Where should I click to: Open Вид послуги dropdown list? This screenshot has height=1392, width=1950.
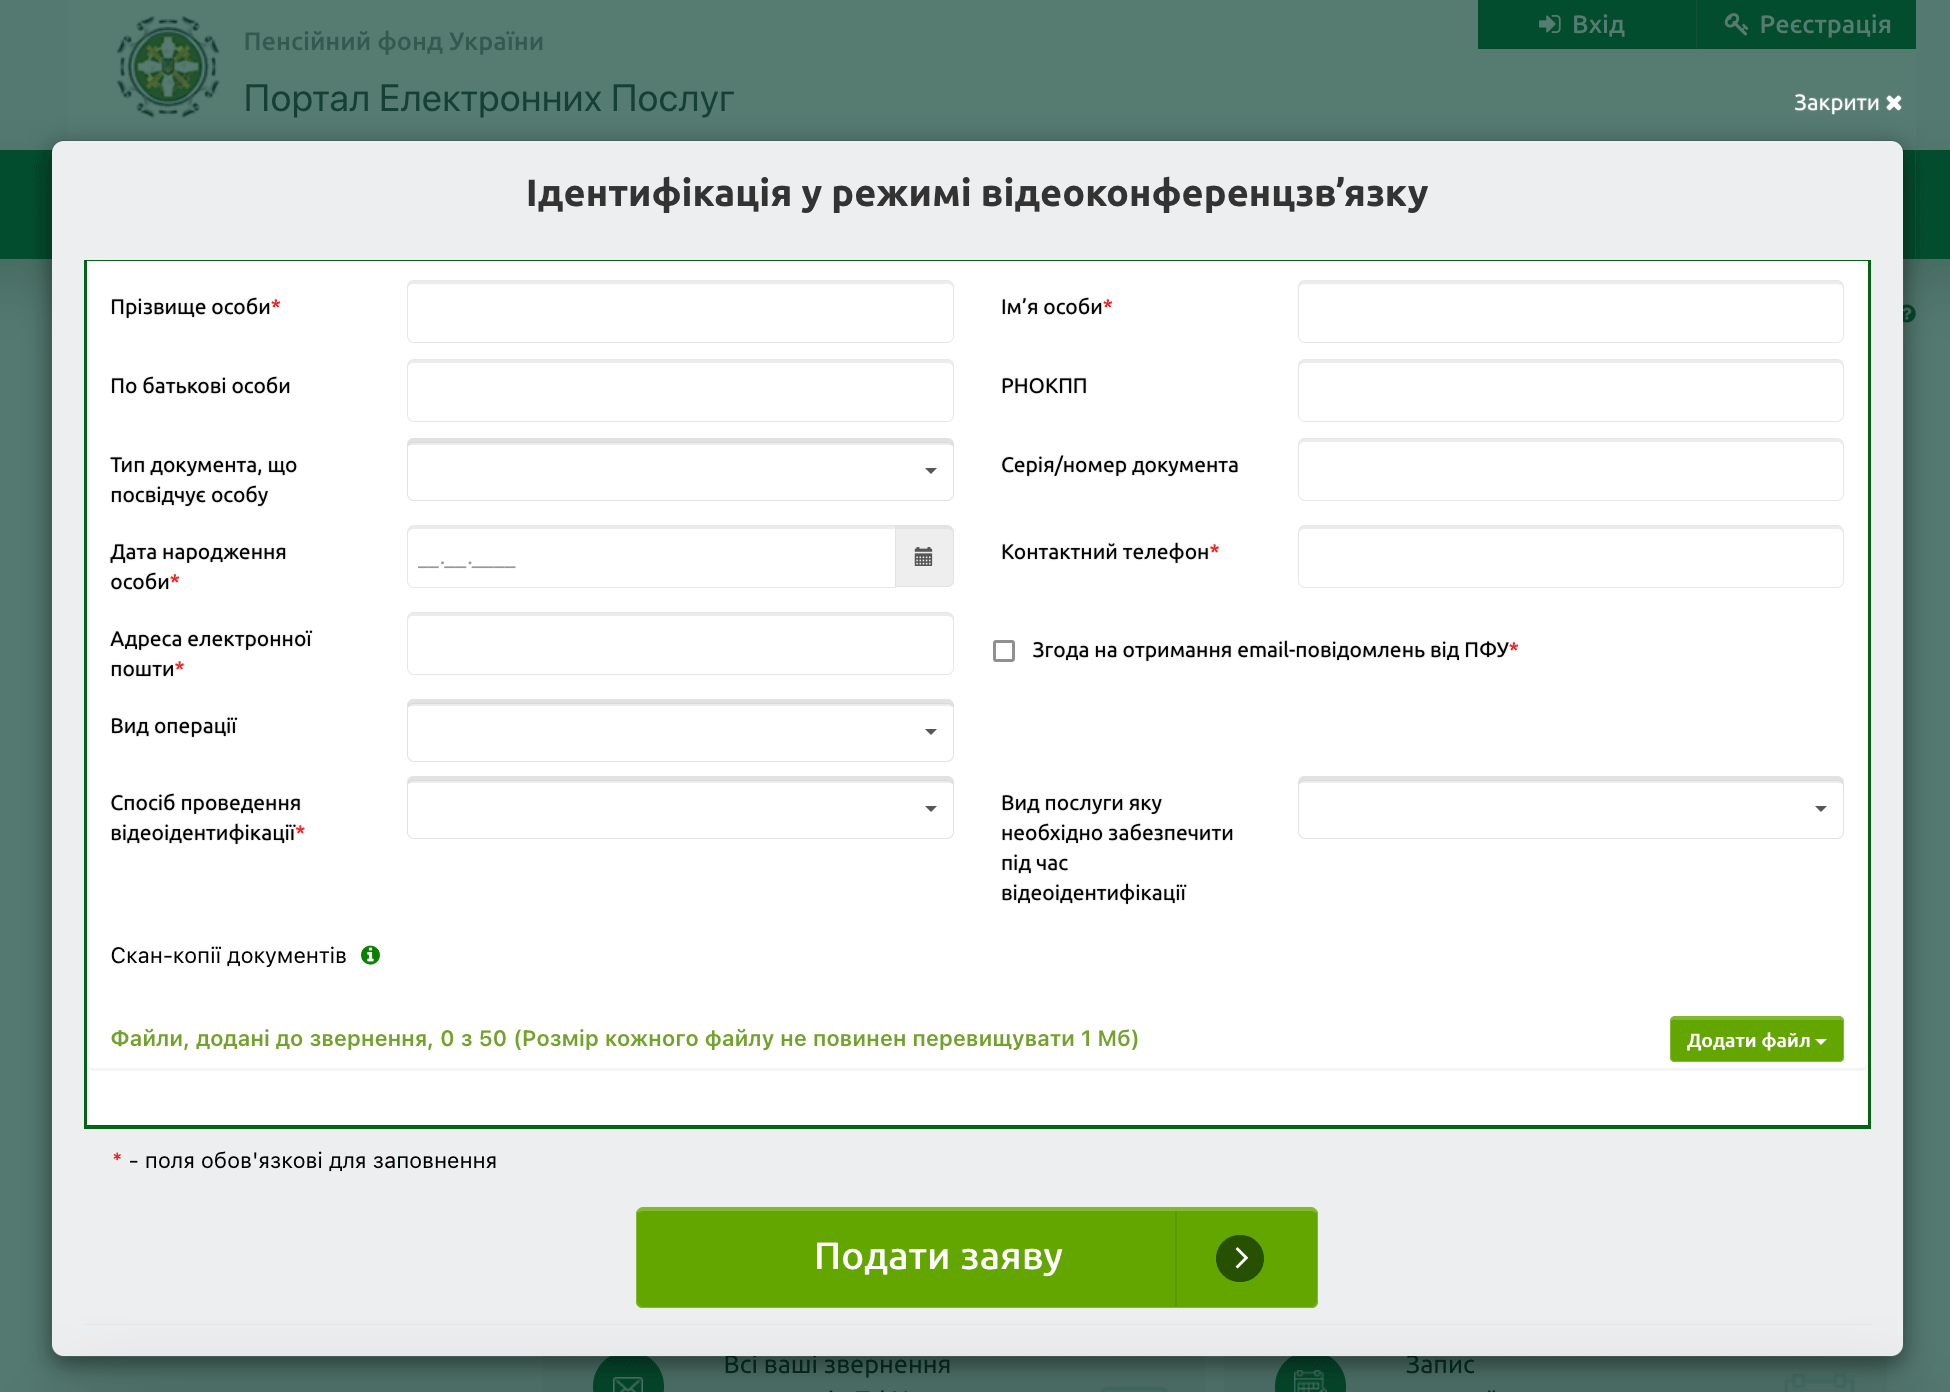click(1570, 808)
